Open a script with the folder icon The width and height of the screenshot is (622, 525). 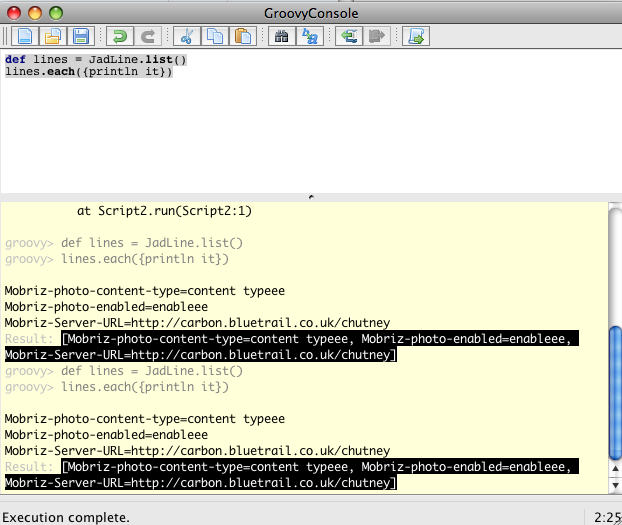53,37
